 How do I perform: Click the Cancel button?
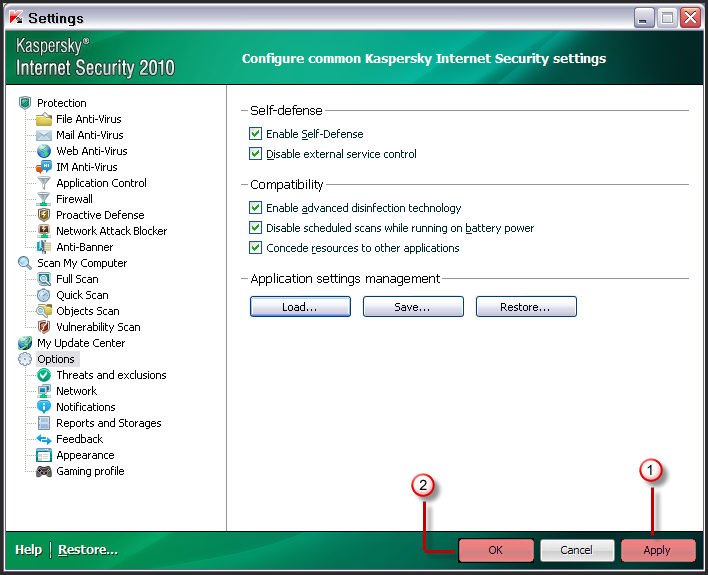(x=577, y=550)
